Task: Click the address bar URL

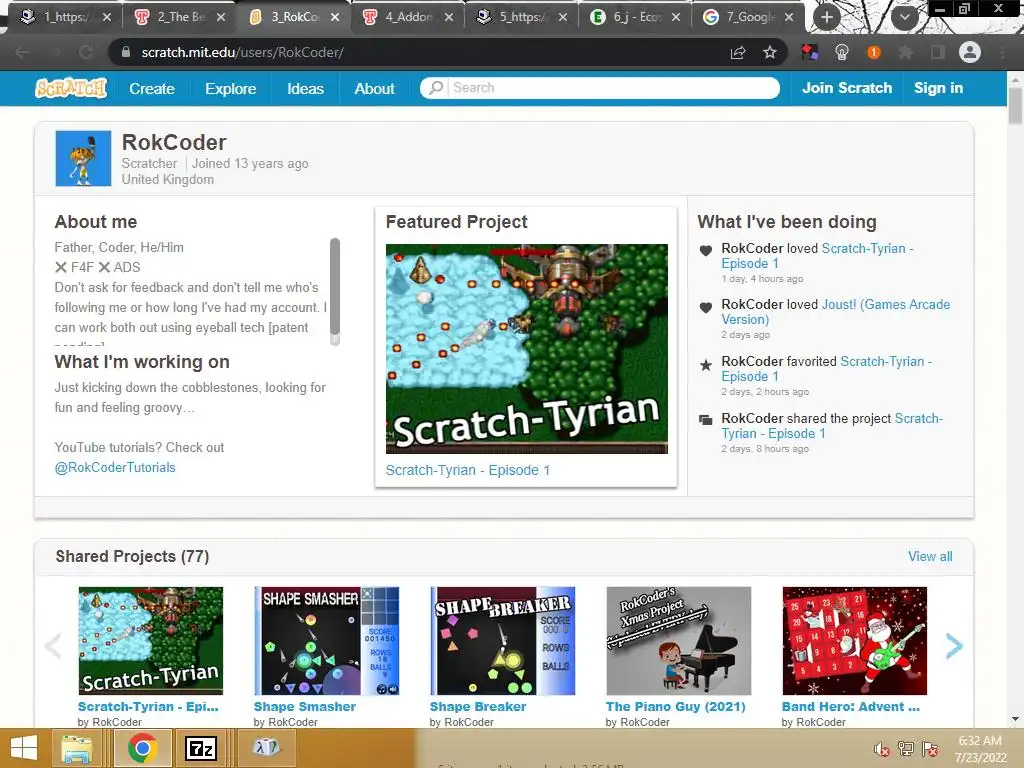Action: 242,52
